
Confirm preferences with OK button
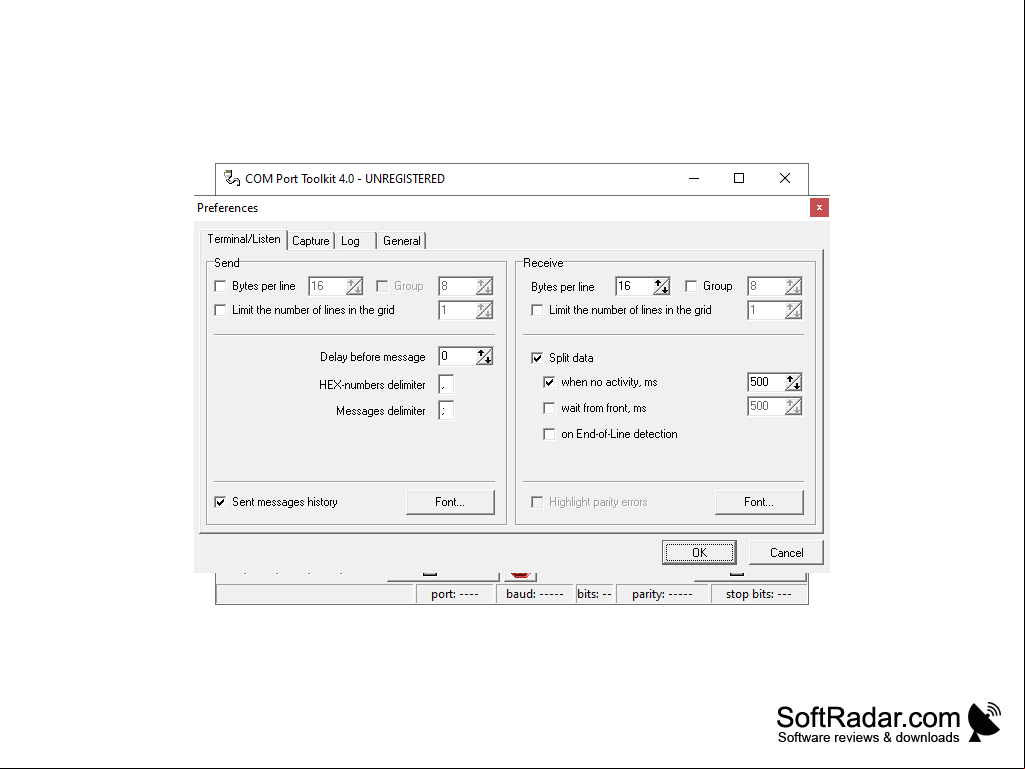pyautogui.click(x=699, y=553)
